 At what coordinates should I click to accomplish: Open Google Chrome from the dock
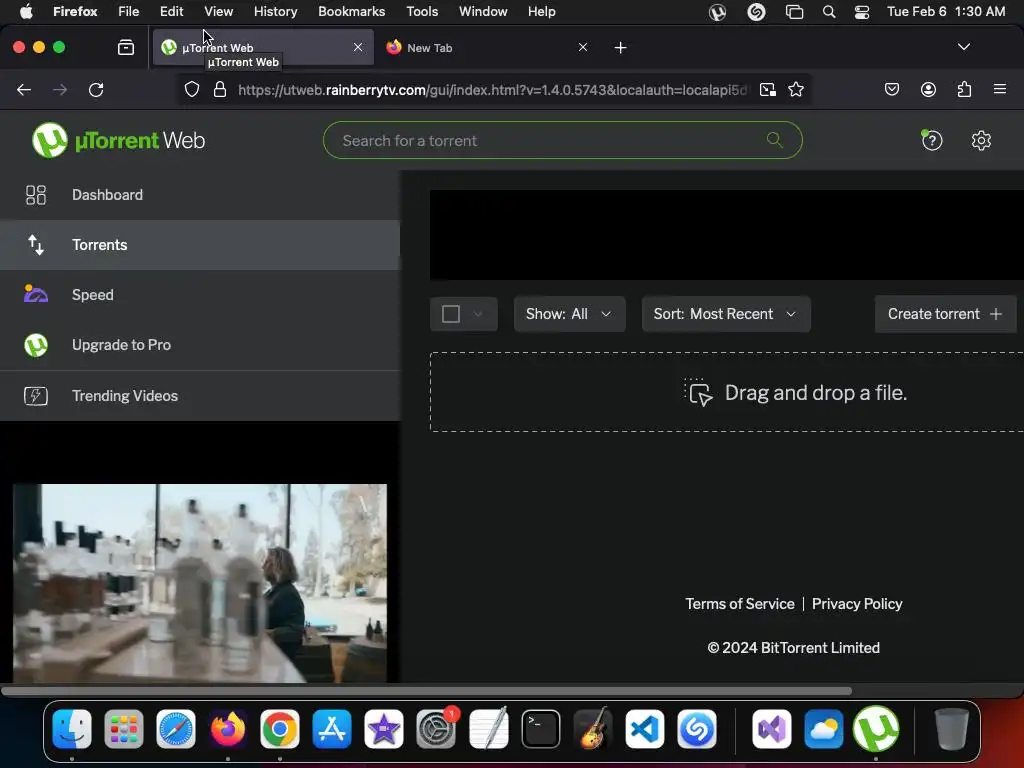pyautogui.click(x=280, y=729)
